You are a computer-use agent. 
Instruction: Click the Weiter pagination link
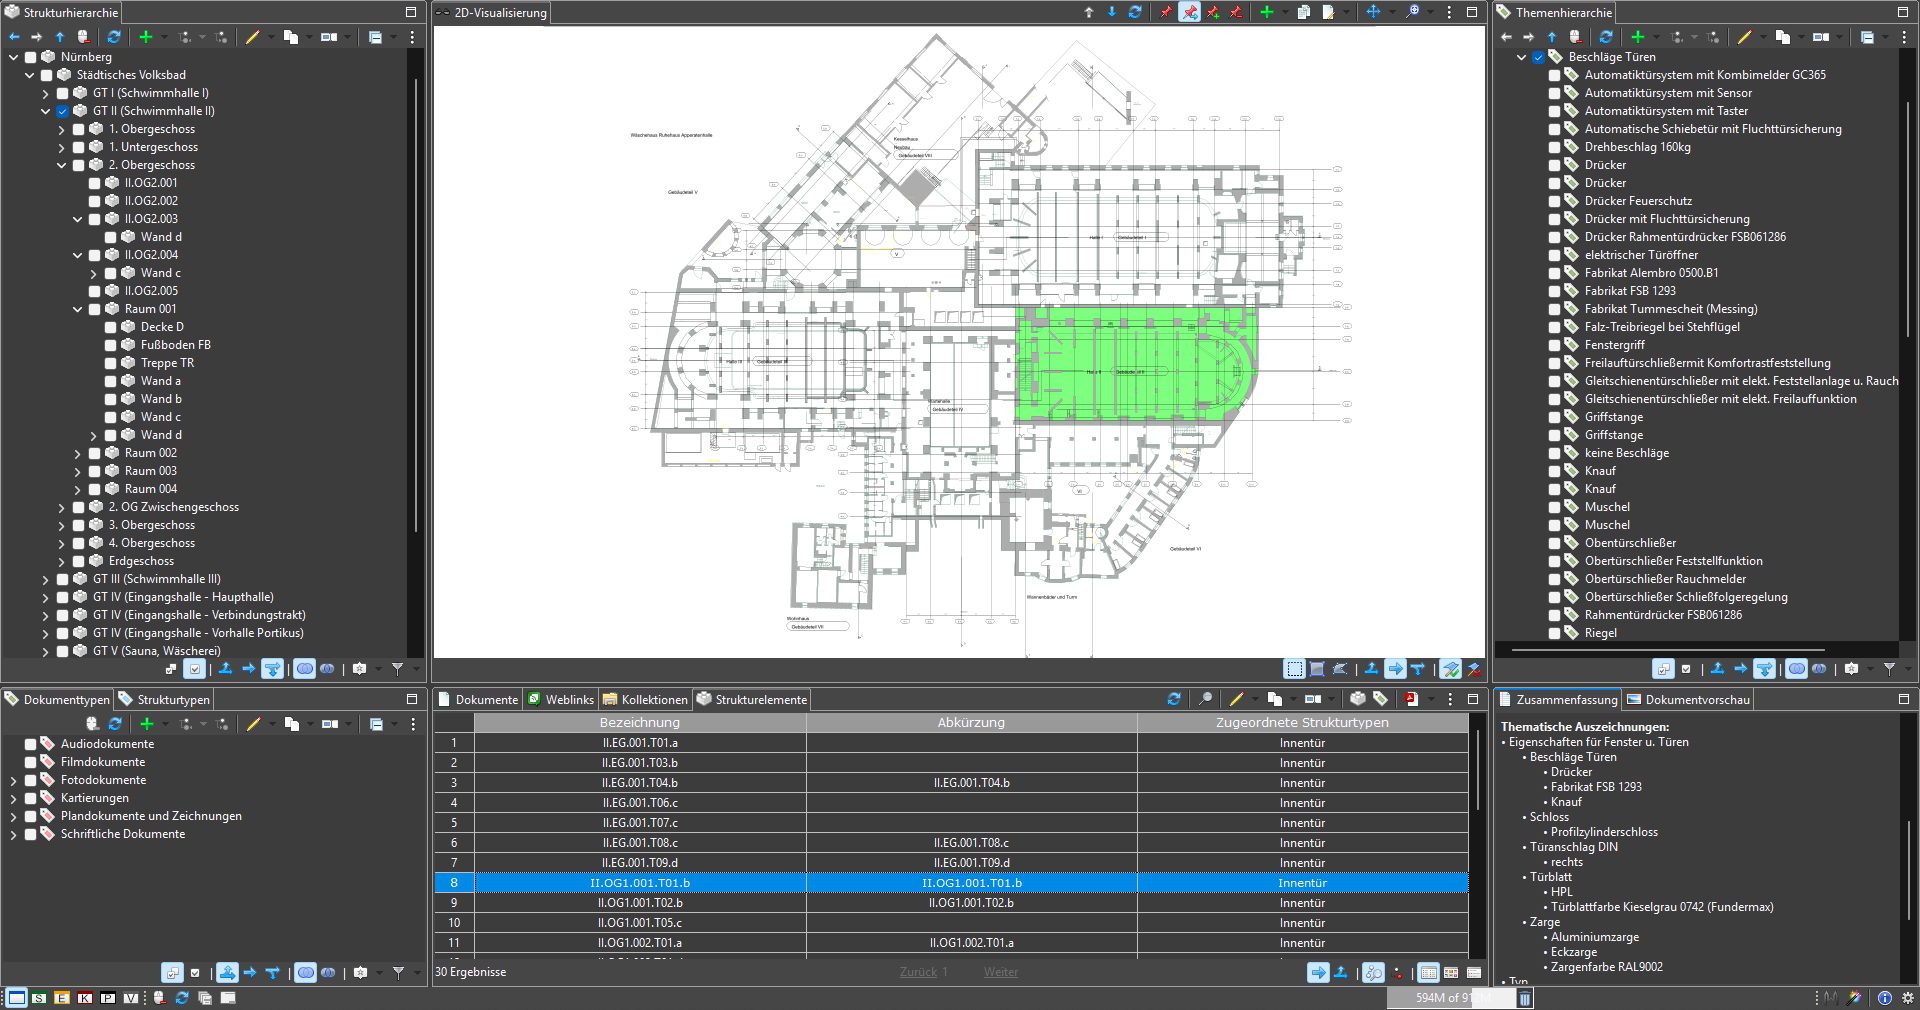coord(1000,972)
